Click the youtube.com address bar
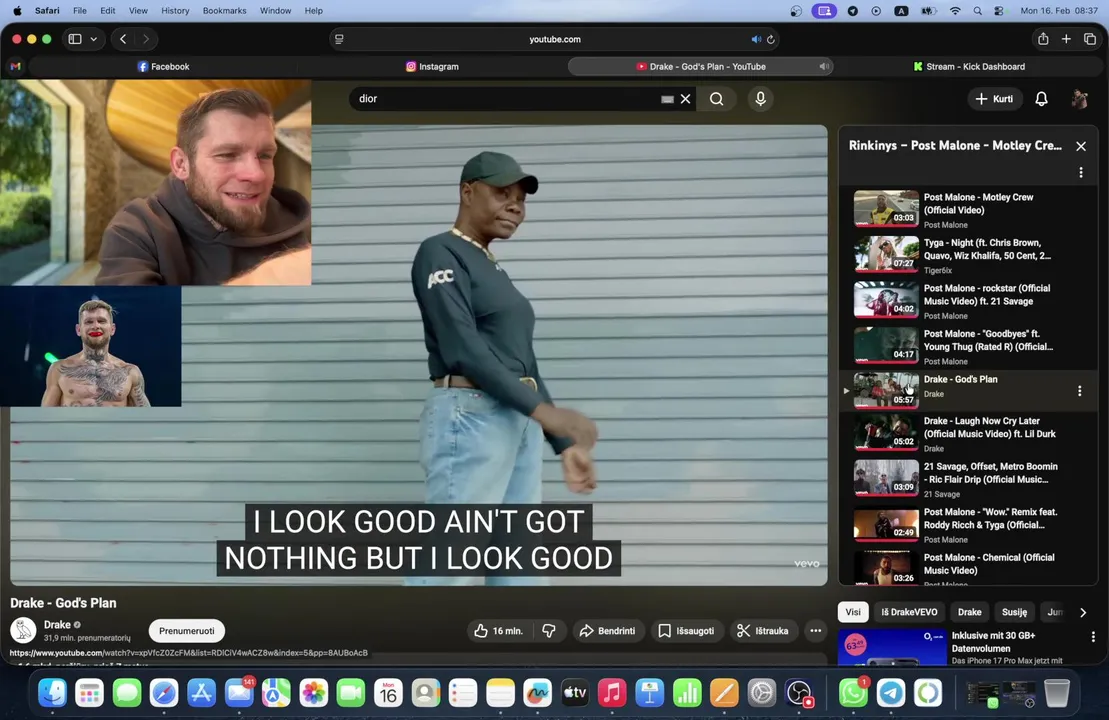Image resolution: width=1109 pixels, height=720 pixels. pyautogui.click(x=554, y=40)
